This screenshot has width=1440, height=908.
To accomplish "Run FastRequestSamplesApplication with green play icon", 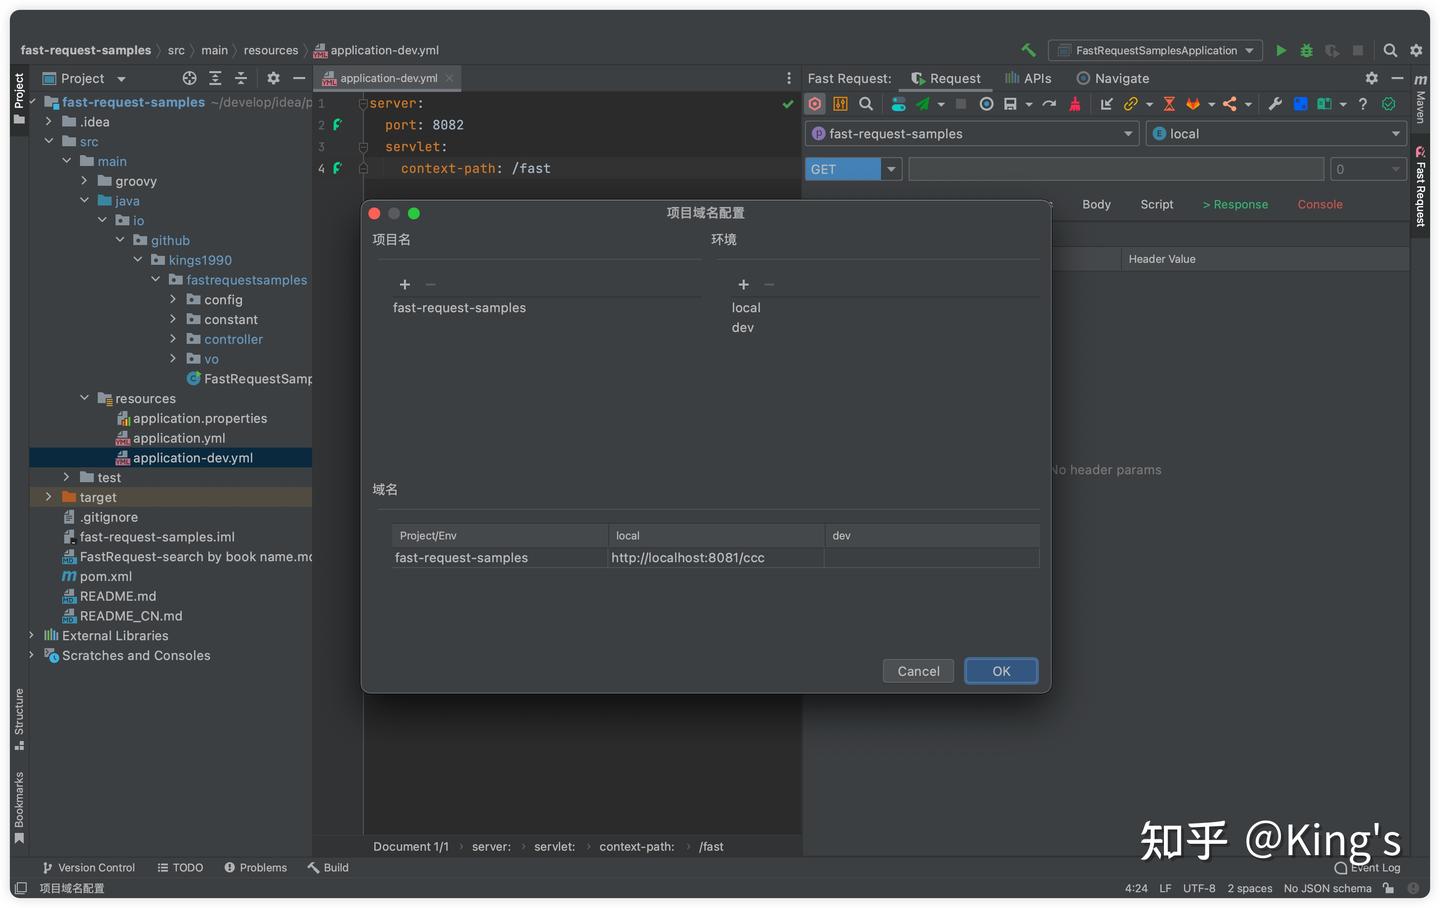I will coord(1281,50).
